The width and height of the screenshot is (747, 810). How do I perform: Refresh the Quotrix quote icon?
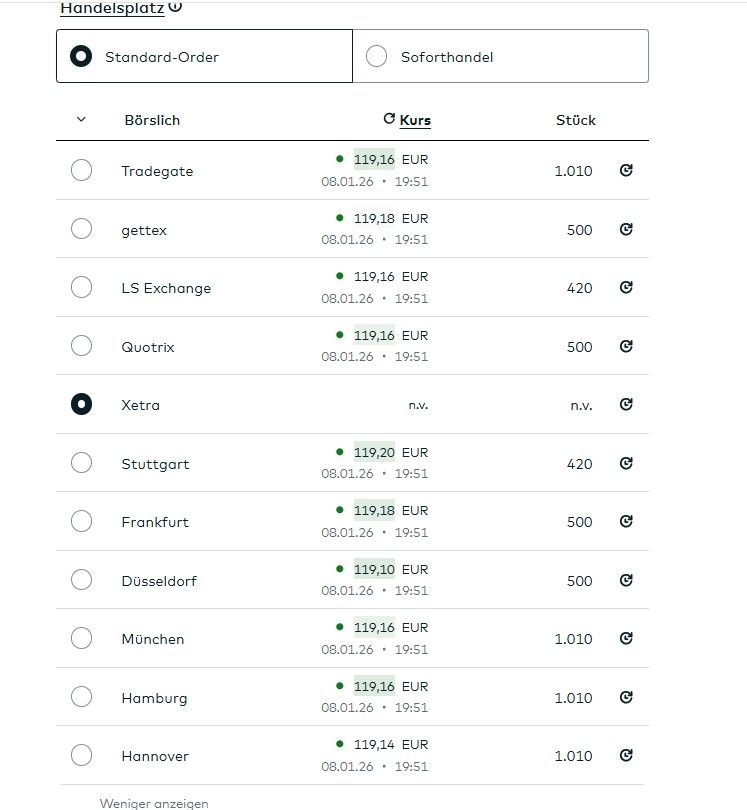coord(626,346)
